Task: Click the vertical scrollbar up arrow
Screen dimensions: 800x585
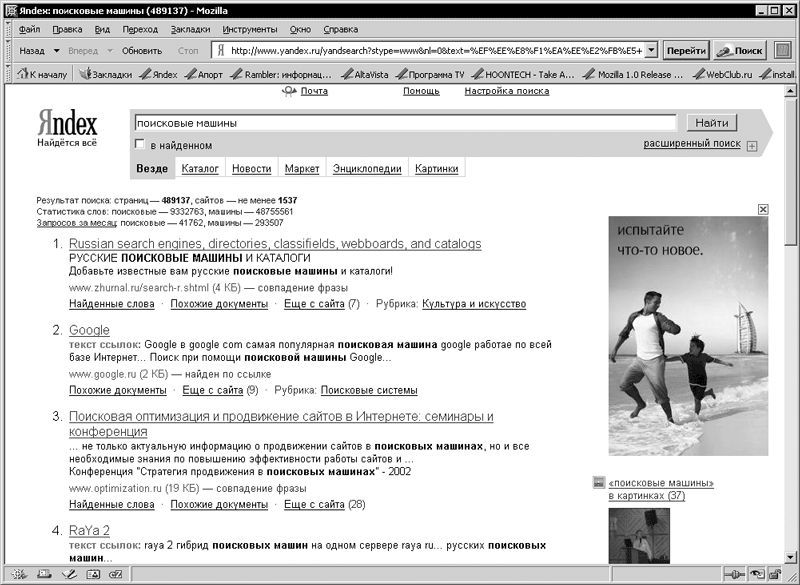Action: pos(790,91)
